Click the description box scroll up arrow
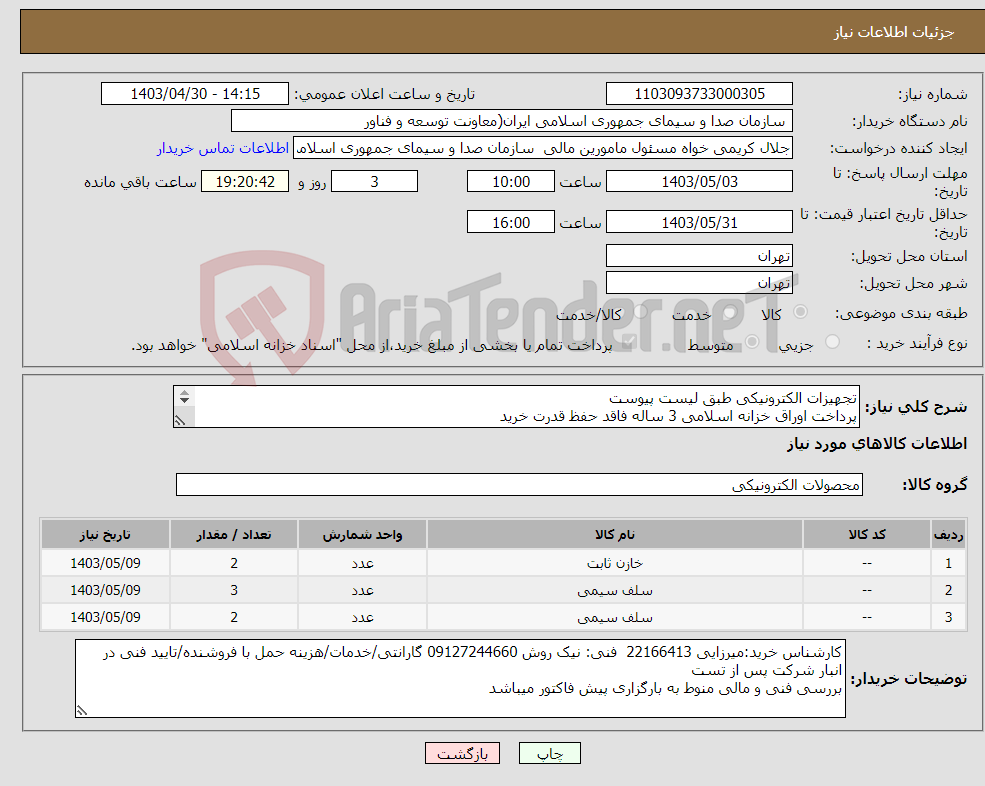 pos(184,393)
